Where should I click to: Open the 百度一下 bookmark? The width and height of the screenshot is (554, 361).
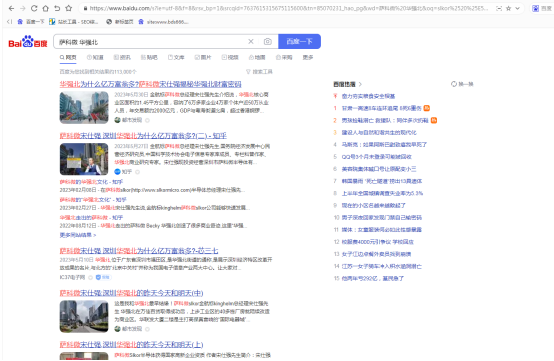(31, 22)
